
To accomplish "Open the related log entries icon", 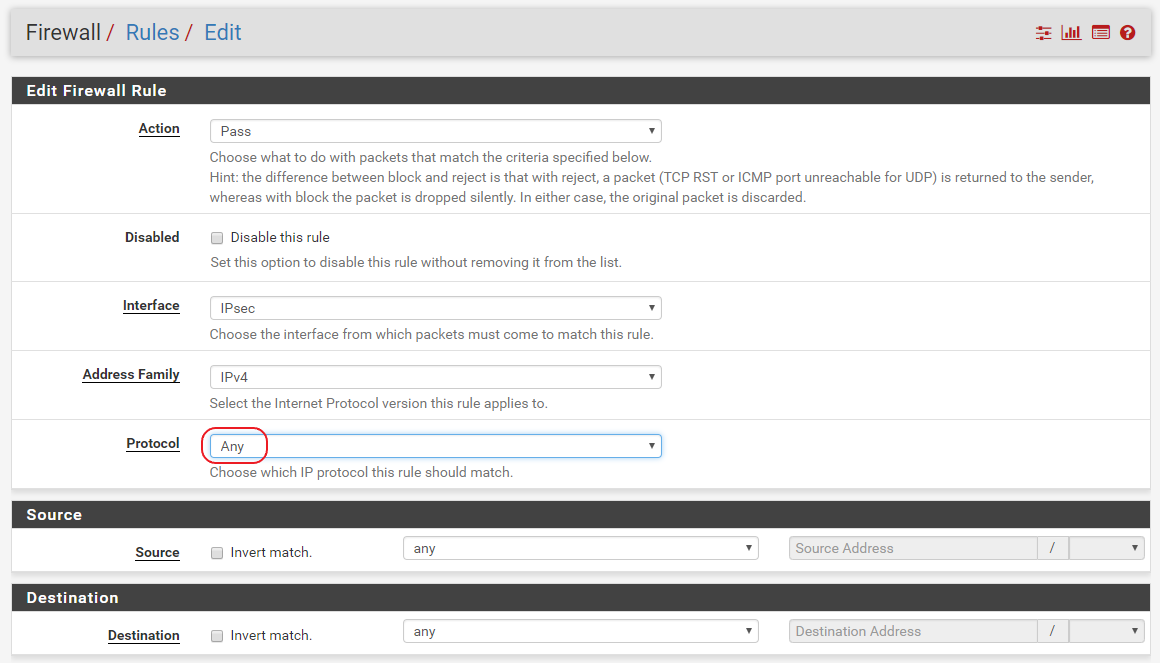I will tap(1101, 33).
